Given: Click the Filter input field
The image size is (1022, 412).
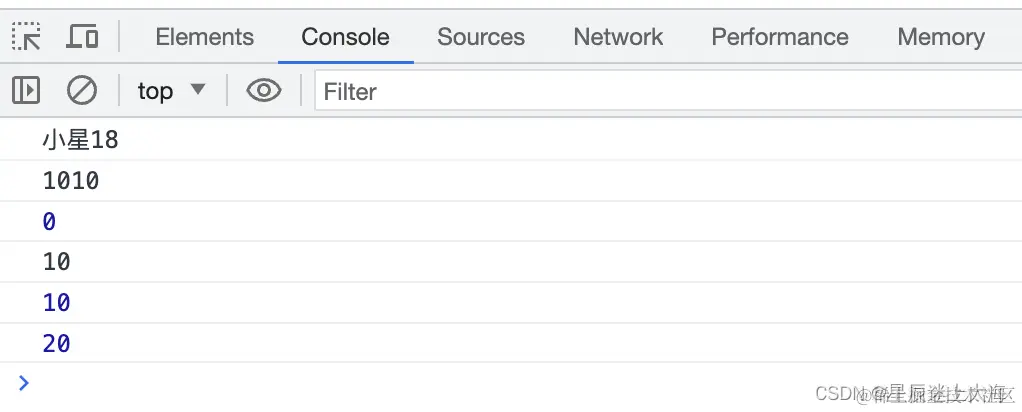Looking at the screenshot, I should pyautogui.click(x=660, y=92).
